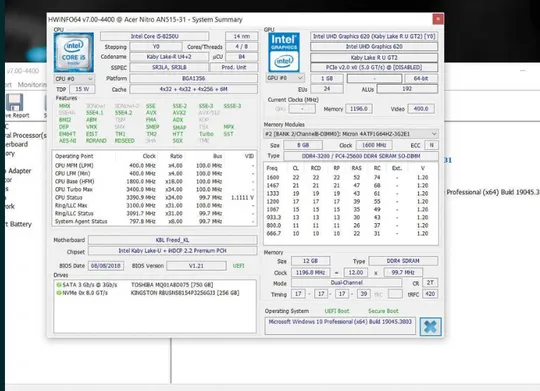The image size is (540, 391).
Task: Click the BIOS Version V1.21 field
Action: click(196, 266)
